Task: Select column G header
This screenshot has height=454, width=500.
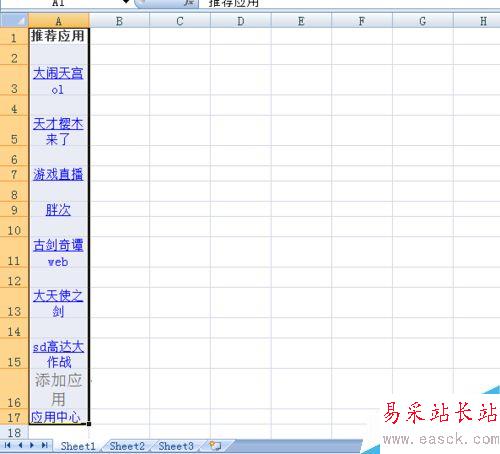Action: coord(423,21)
